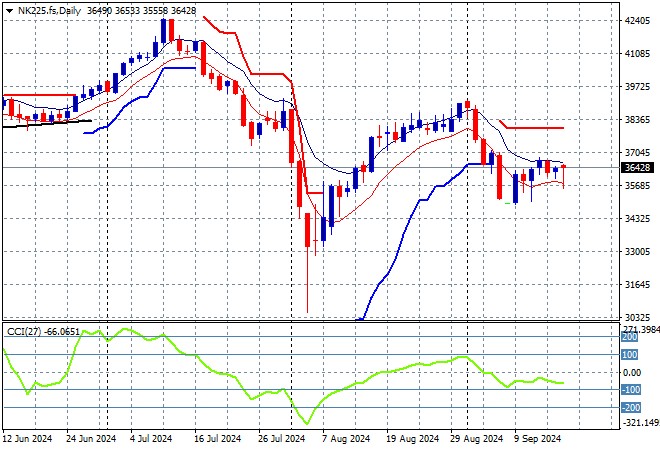Click the 16 Jul 2024 date label
660x450 pixels.
pyautogui.click(x=216, y=439)
